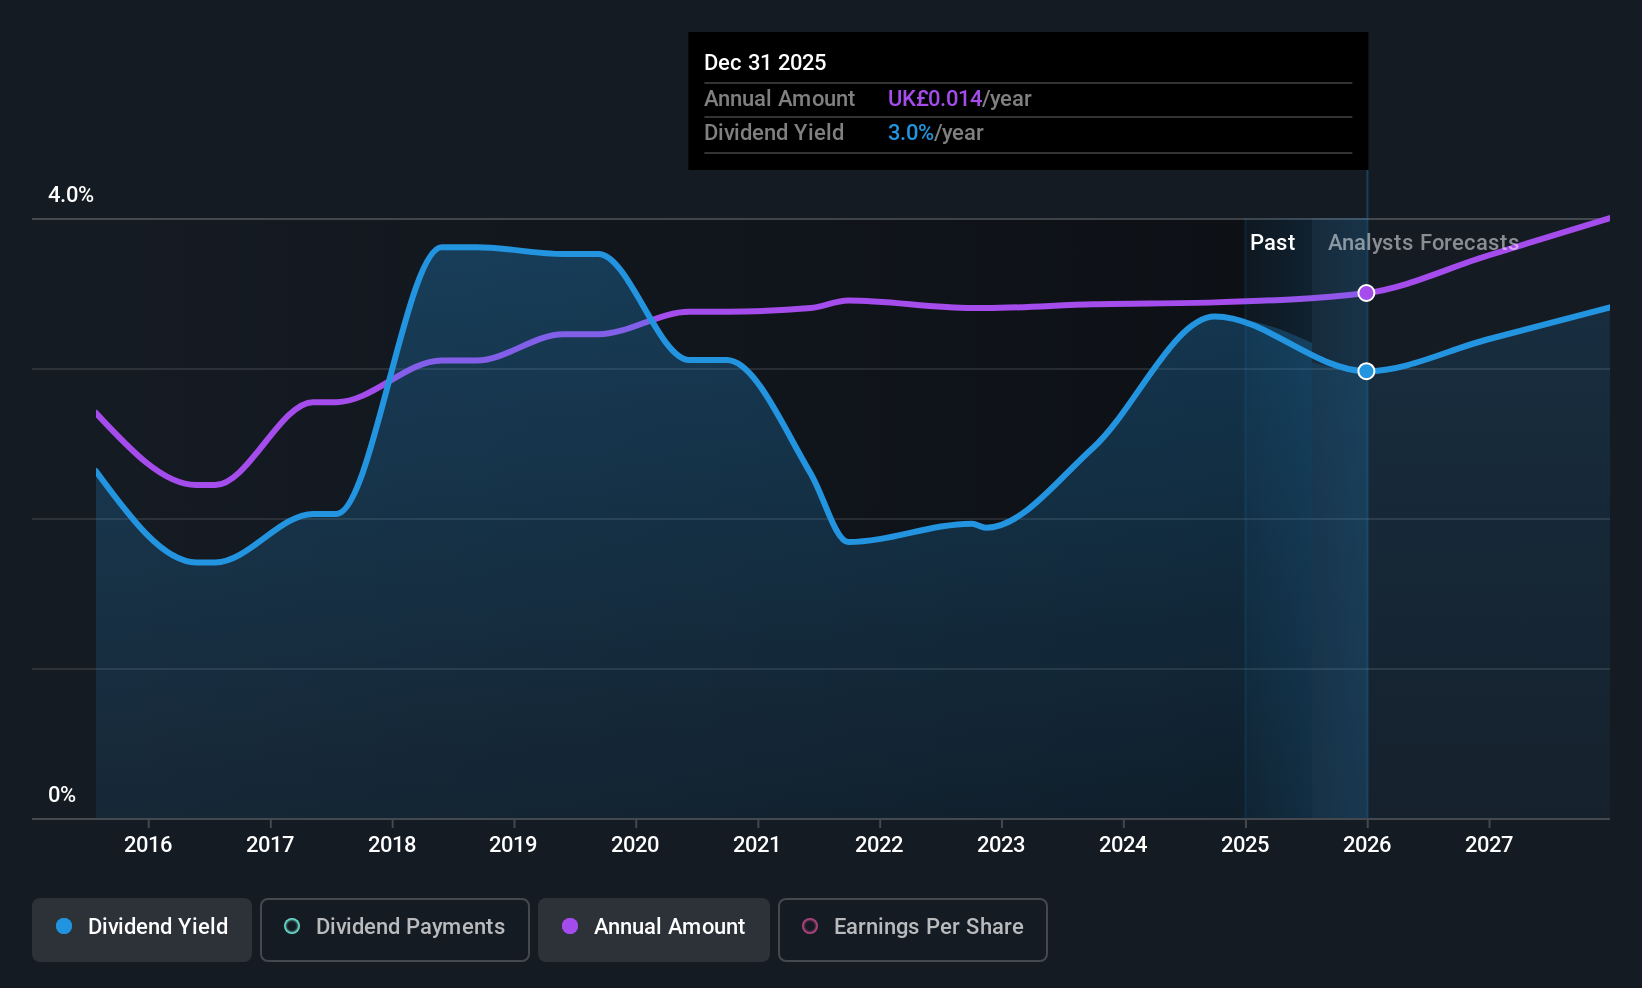Image resolution: width=1642 pixels, height=988 pixels.
Task: Click the 2018 x-axis label
Action: pos(392,845)
